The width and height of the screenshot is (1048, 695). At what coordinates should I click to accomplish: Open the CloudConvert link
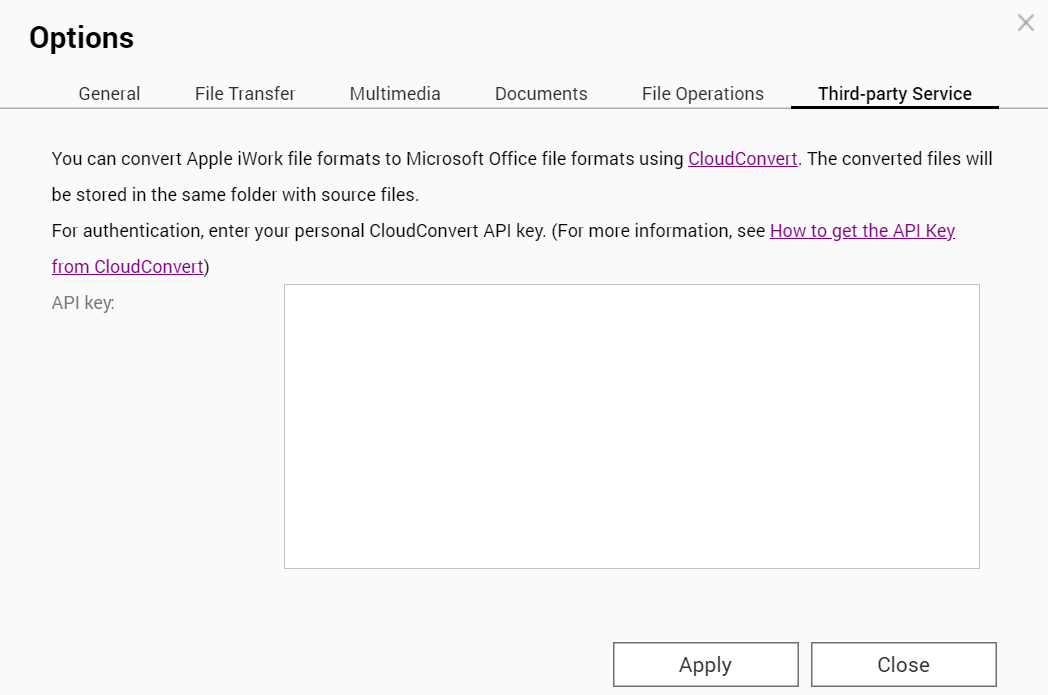743,158
